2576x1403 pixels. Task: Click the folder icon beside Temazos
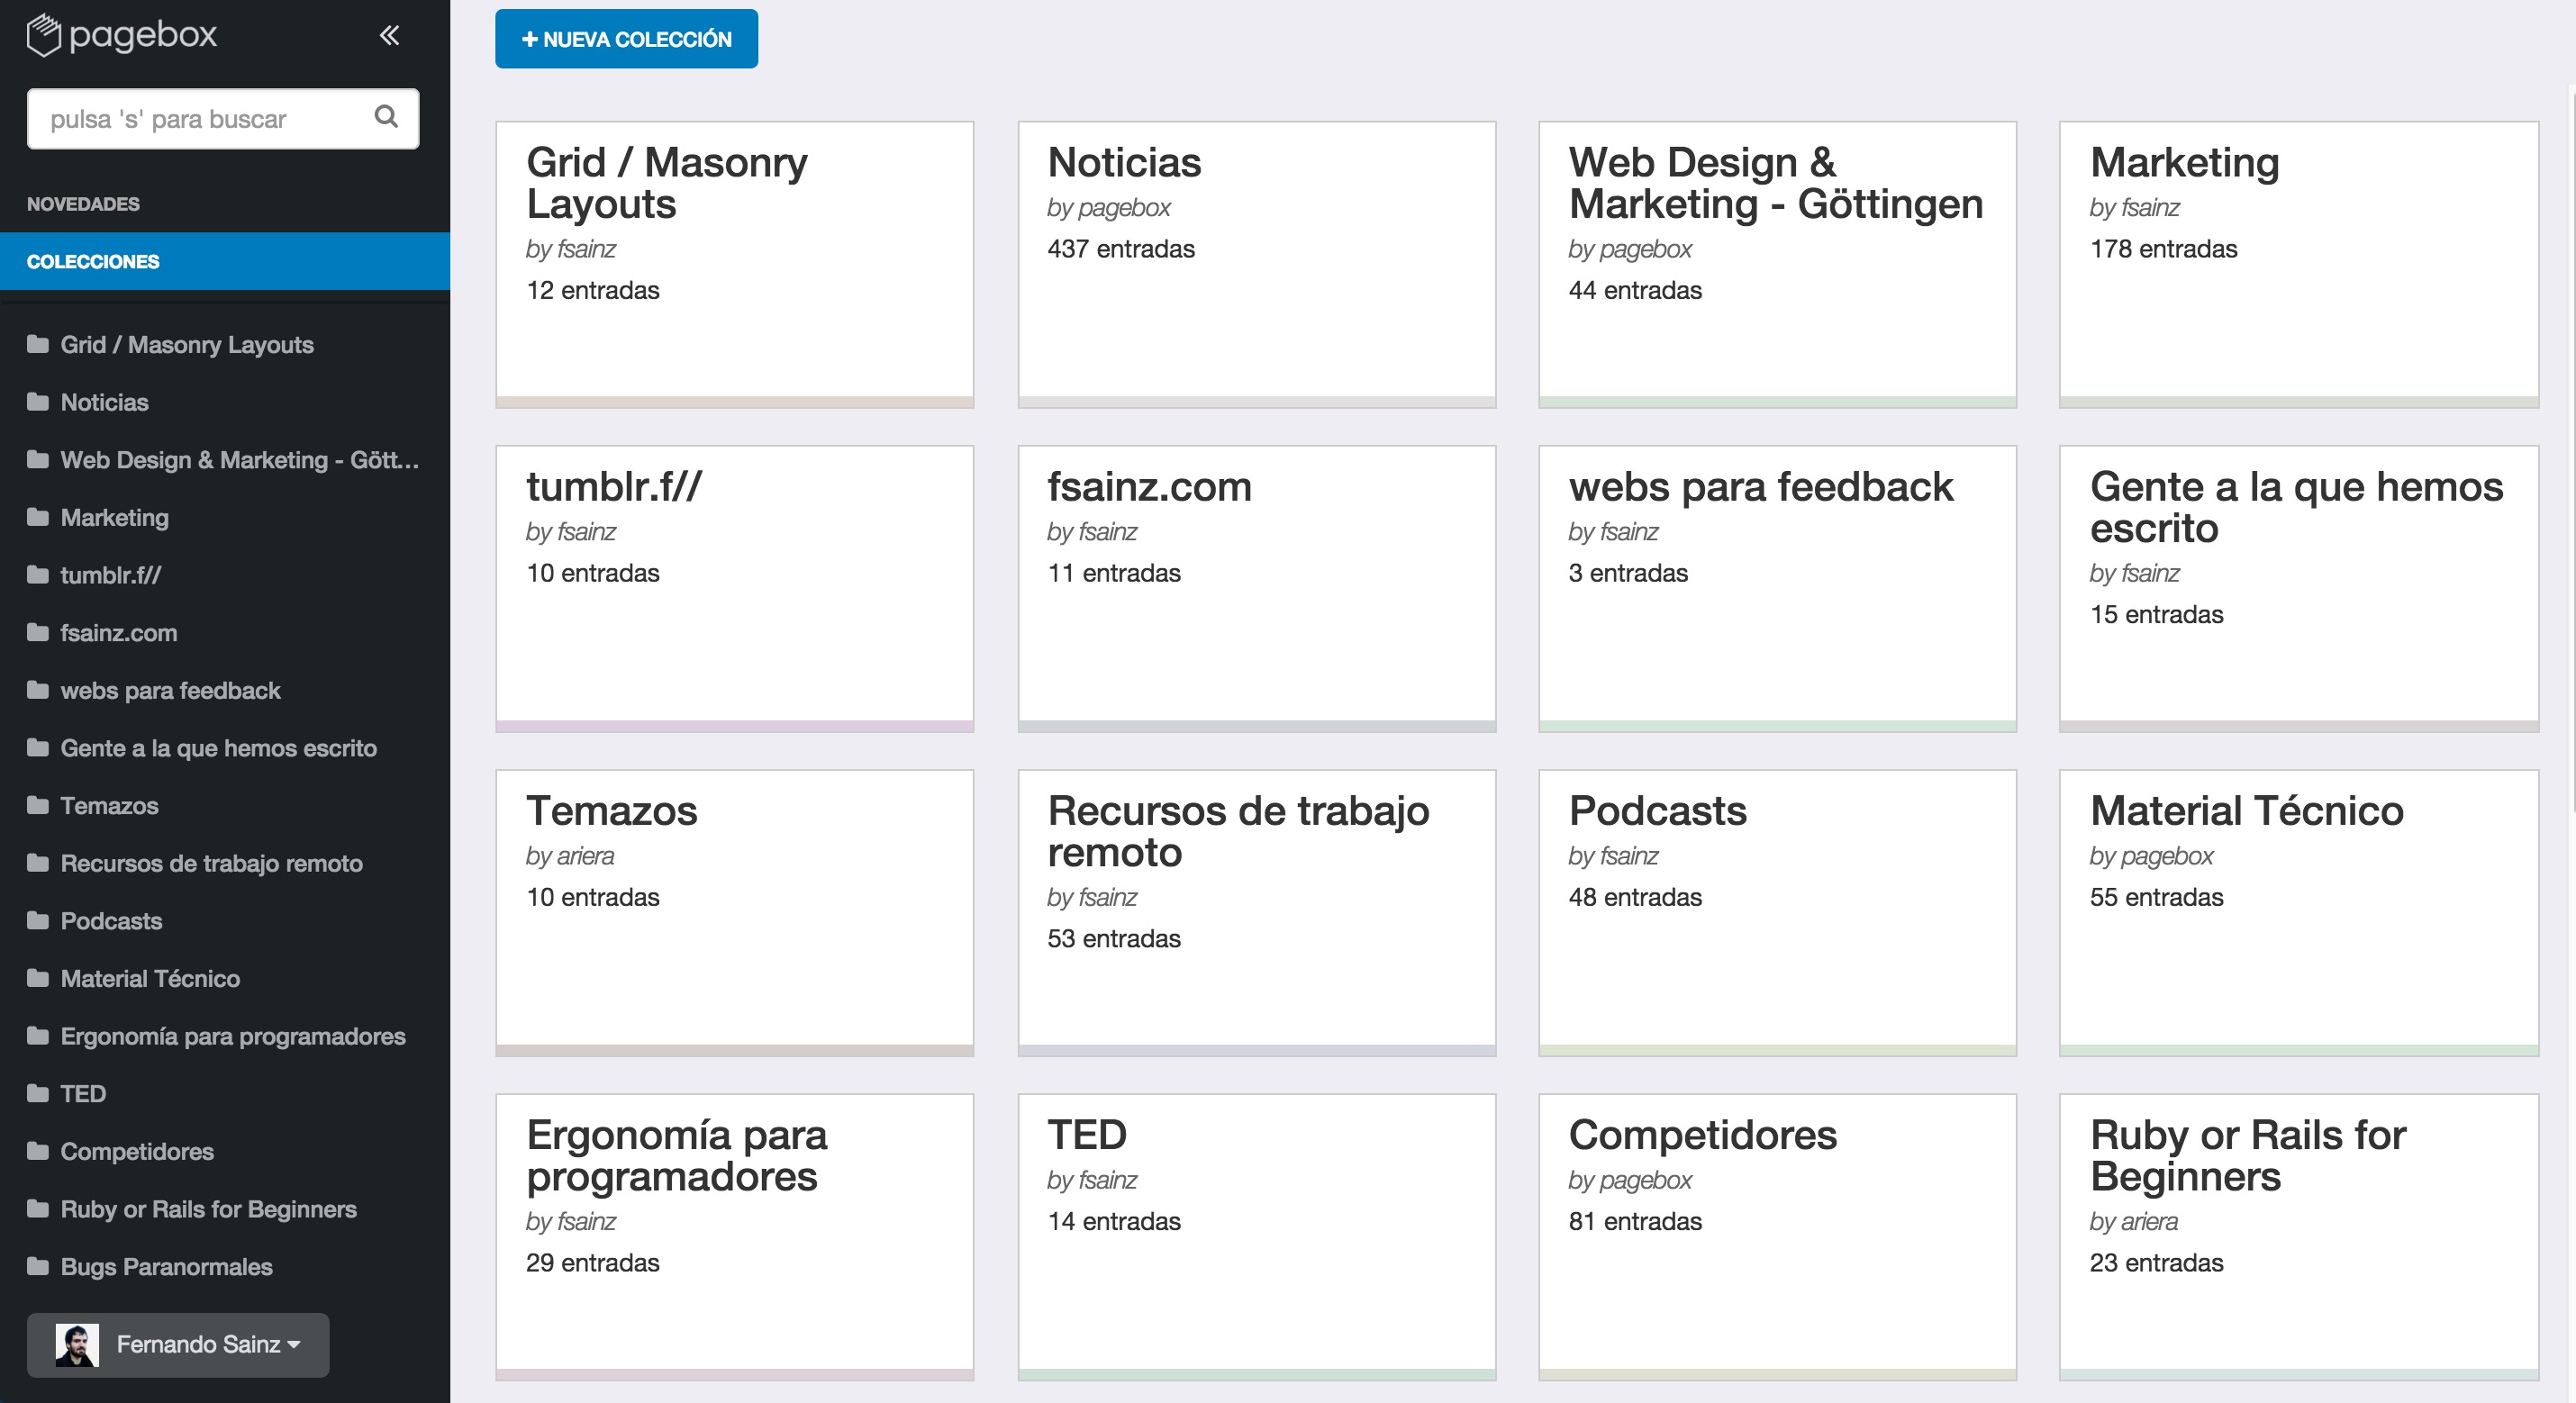(x=38, y=805)
